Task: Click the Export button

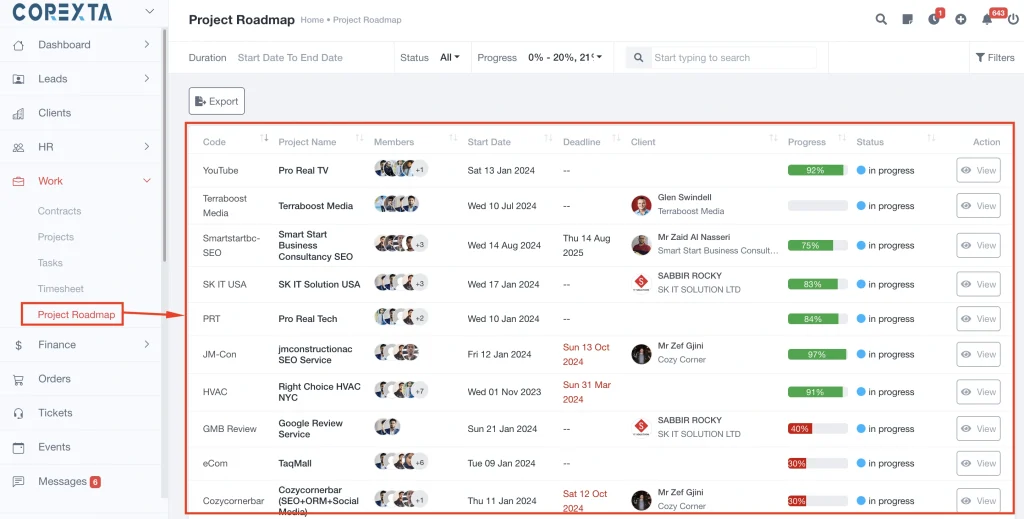Action: [x=217, y=101]
